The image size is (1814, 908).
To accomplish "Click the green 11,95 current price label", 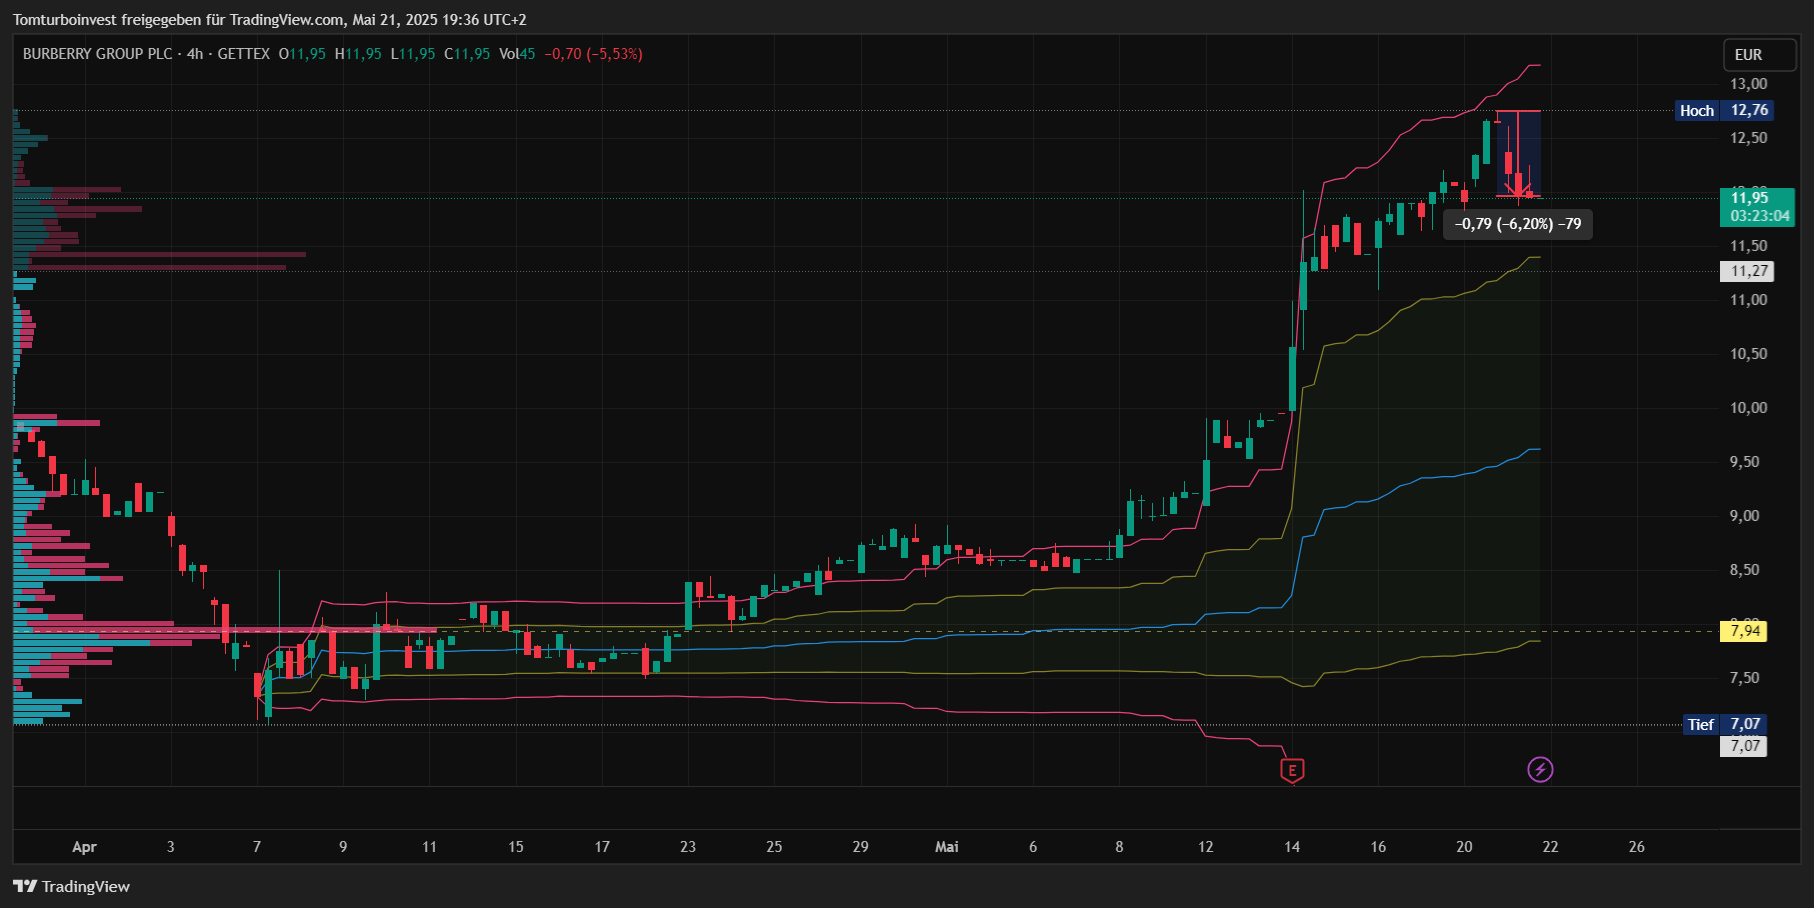I will 1757,207.
